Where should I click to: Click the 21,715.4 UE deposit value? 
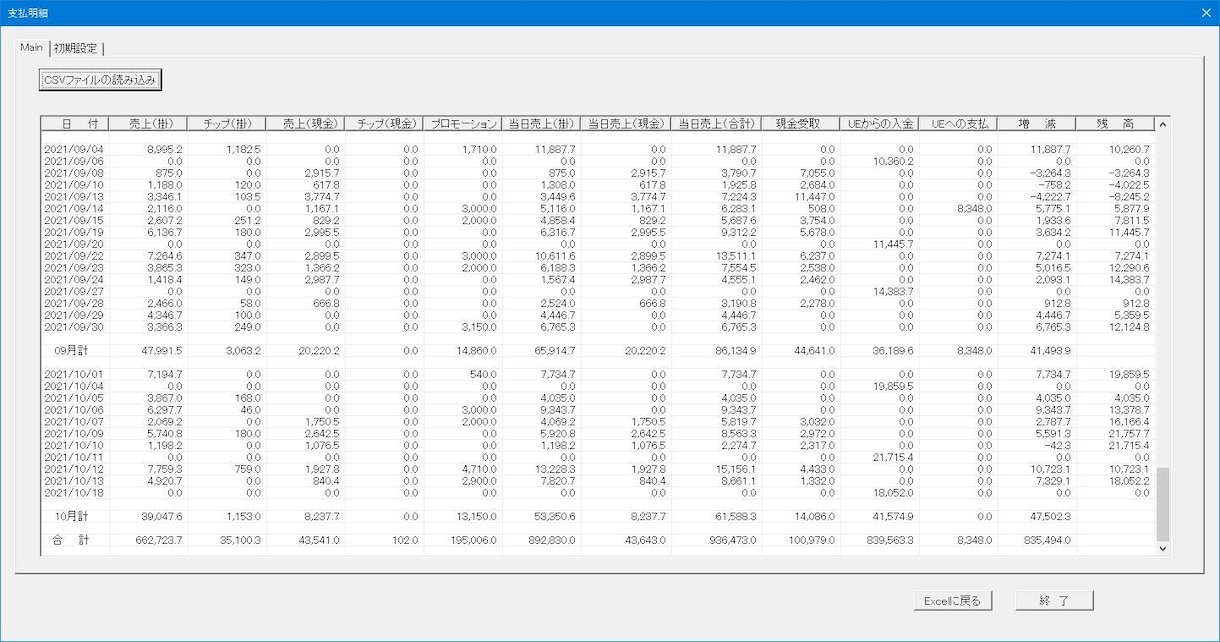coord(894,457)
